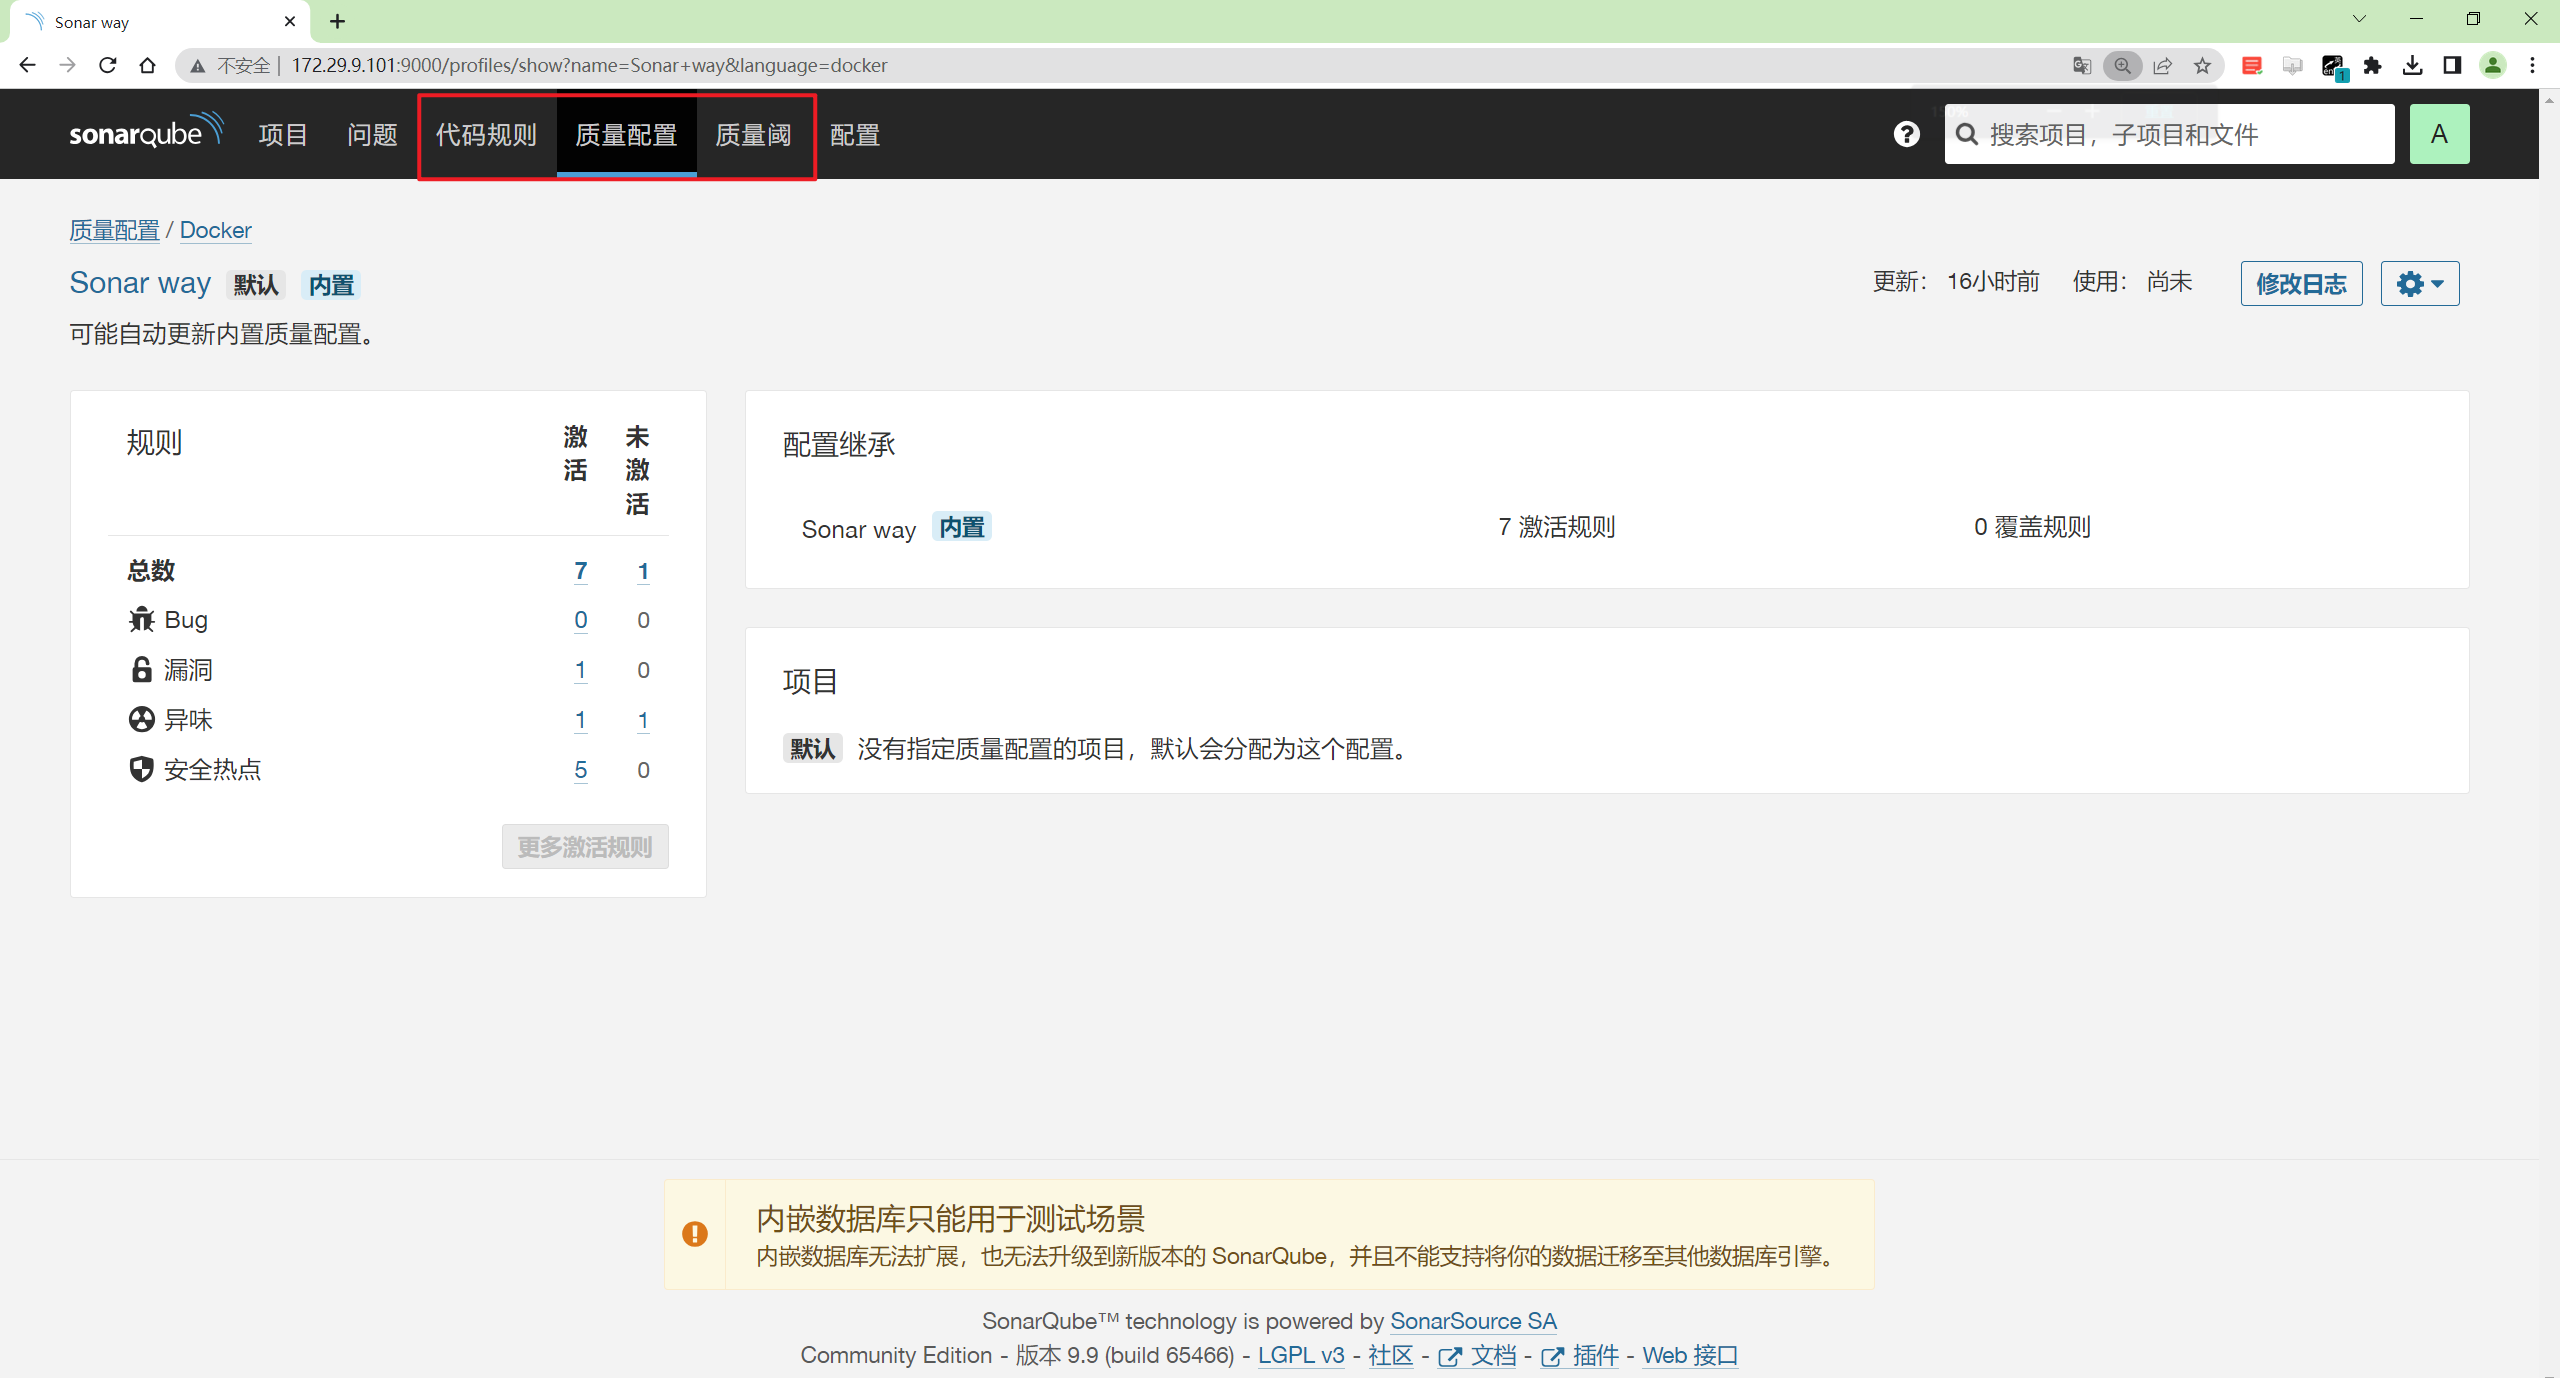Screen dimensions: 2560x1378
Task: Open the Chrome profile avatar
Action: (x=2492, y=65)
